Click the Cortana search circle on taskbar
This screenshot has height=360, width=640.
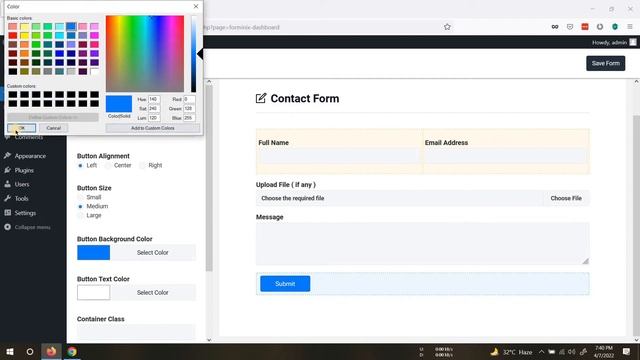30,351
